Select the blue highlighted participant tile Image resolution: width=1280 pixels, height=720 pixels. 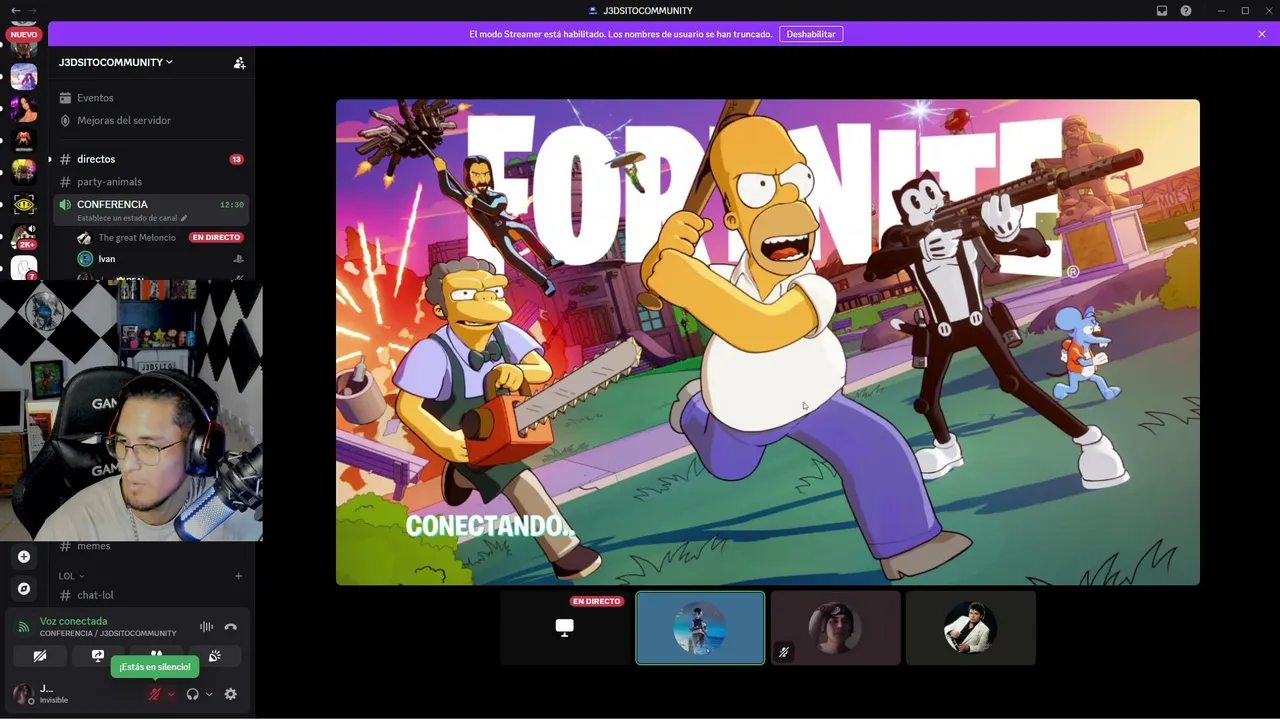[x=700, y=628]
